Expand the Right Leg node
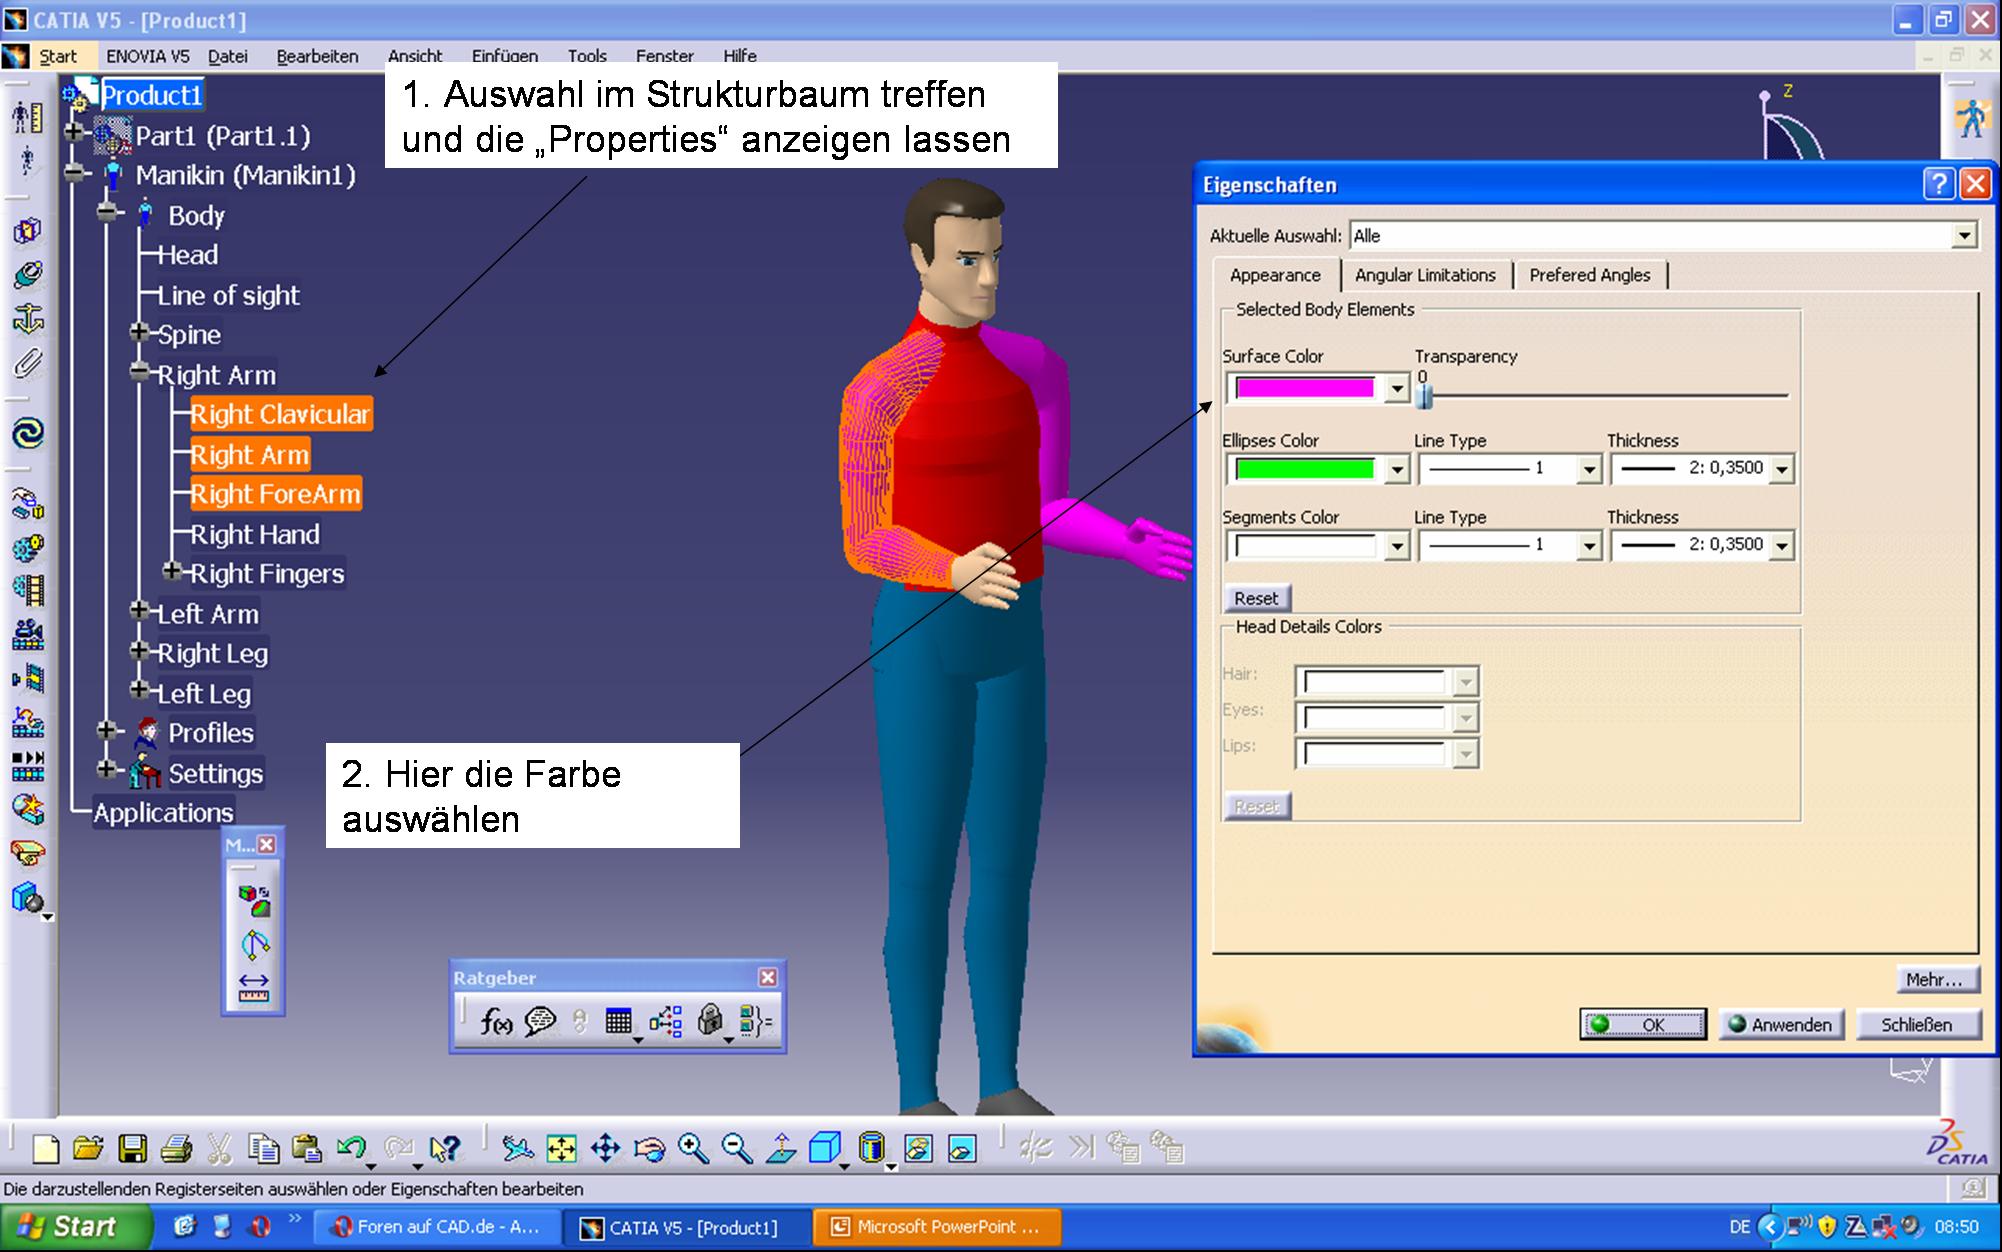Image resolution: width=2002 pixels, height=1252 pixels. pos(140,651)
